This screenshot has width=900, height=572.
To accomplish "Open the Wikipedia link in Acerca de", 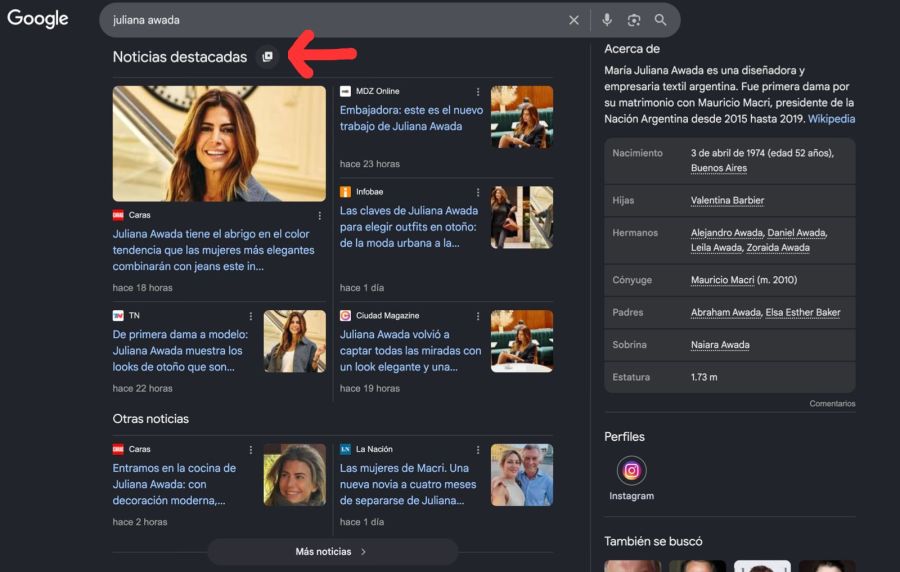I will pos(831,119).
